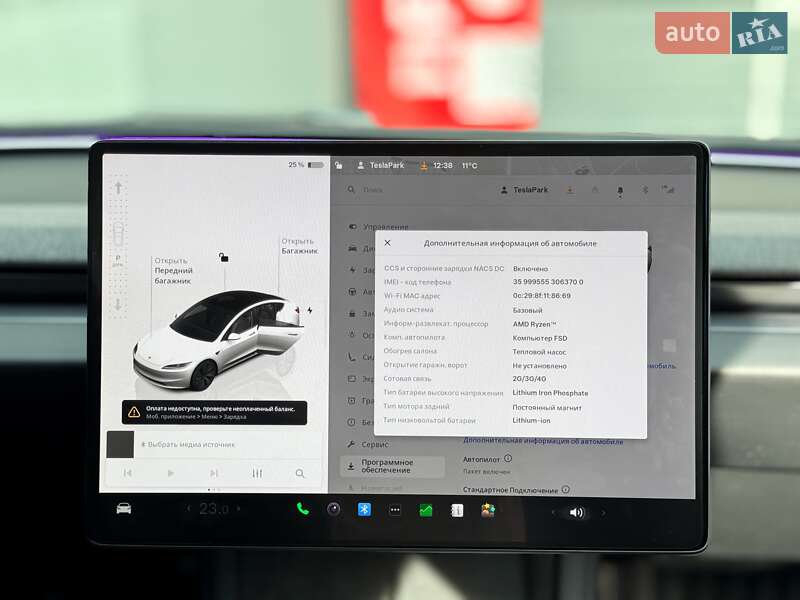Tap the Bluetooth icon in the dock
The image size is (800, 600).
(x=364, y=509)
